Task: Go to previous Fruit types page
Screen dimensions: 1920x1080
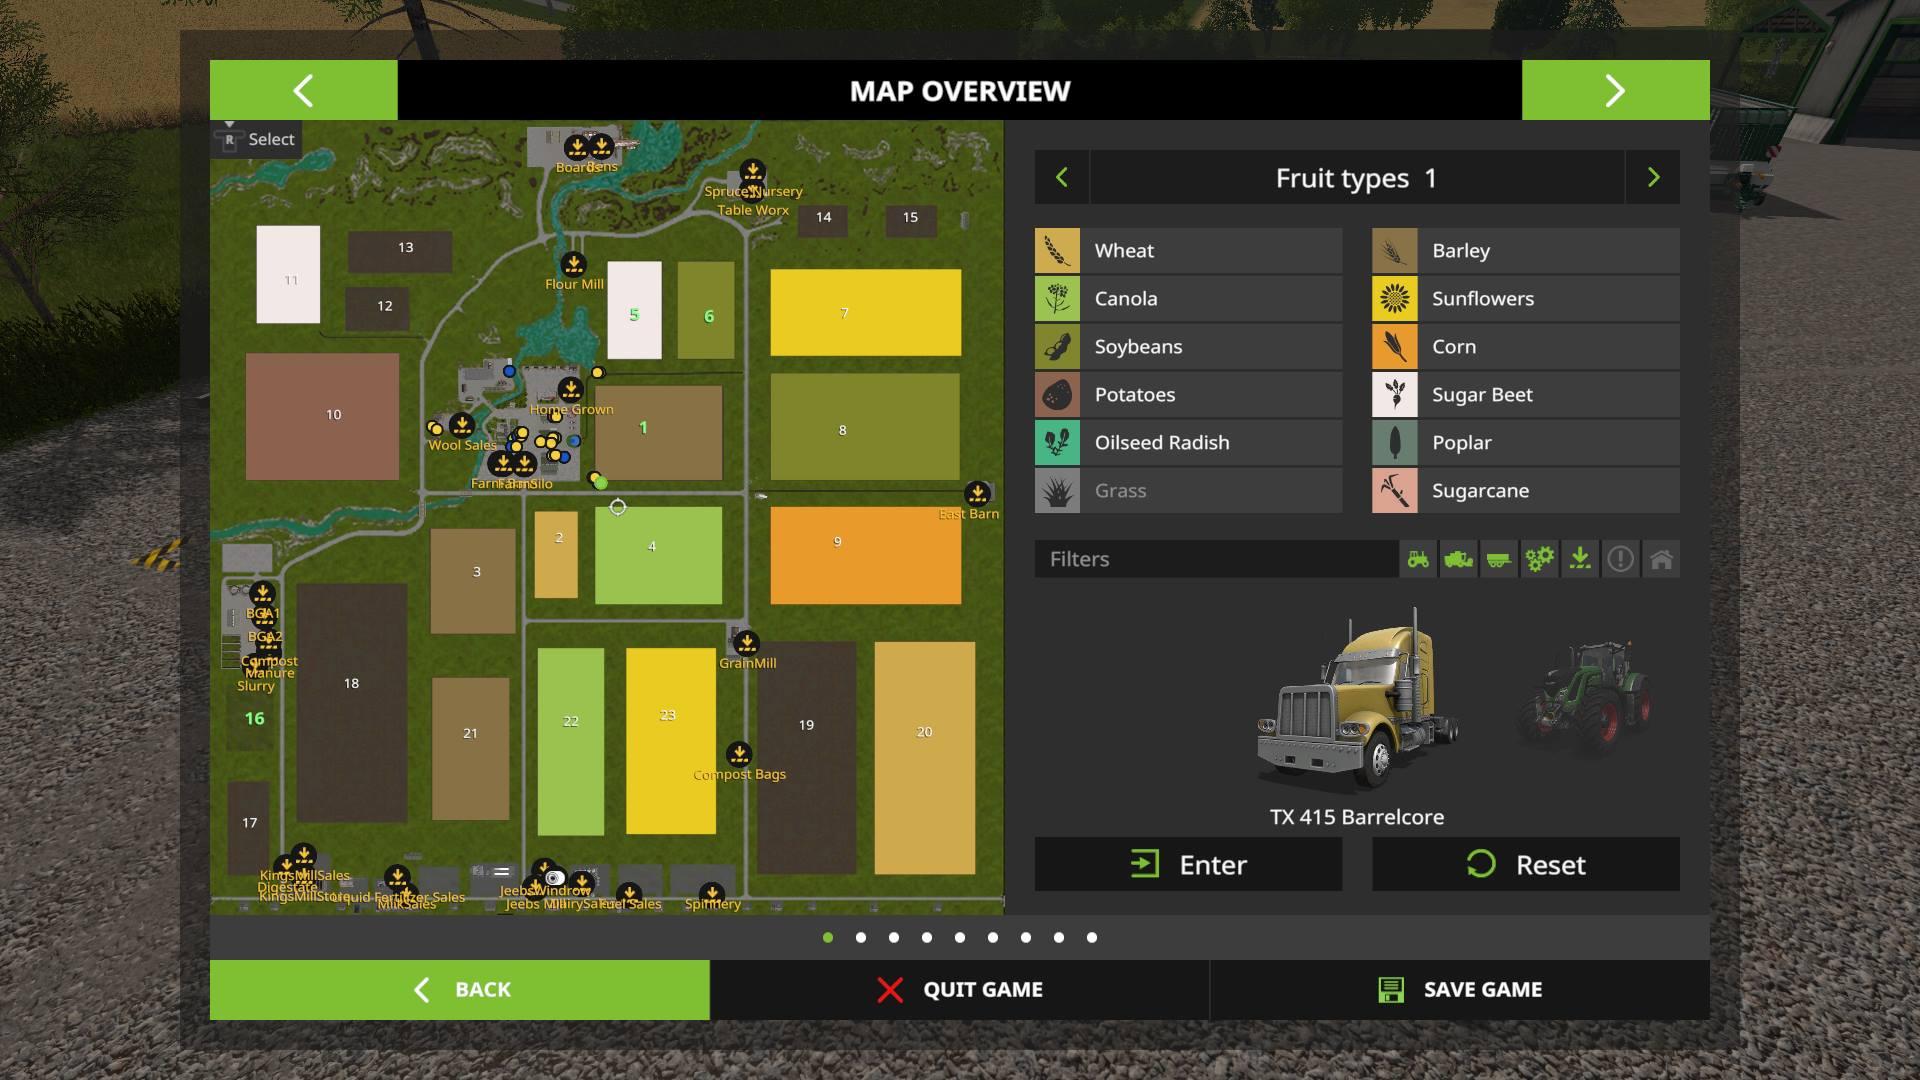Action: click(x=1062, y=178)
